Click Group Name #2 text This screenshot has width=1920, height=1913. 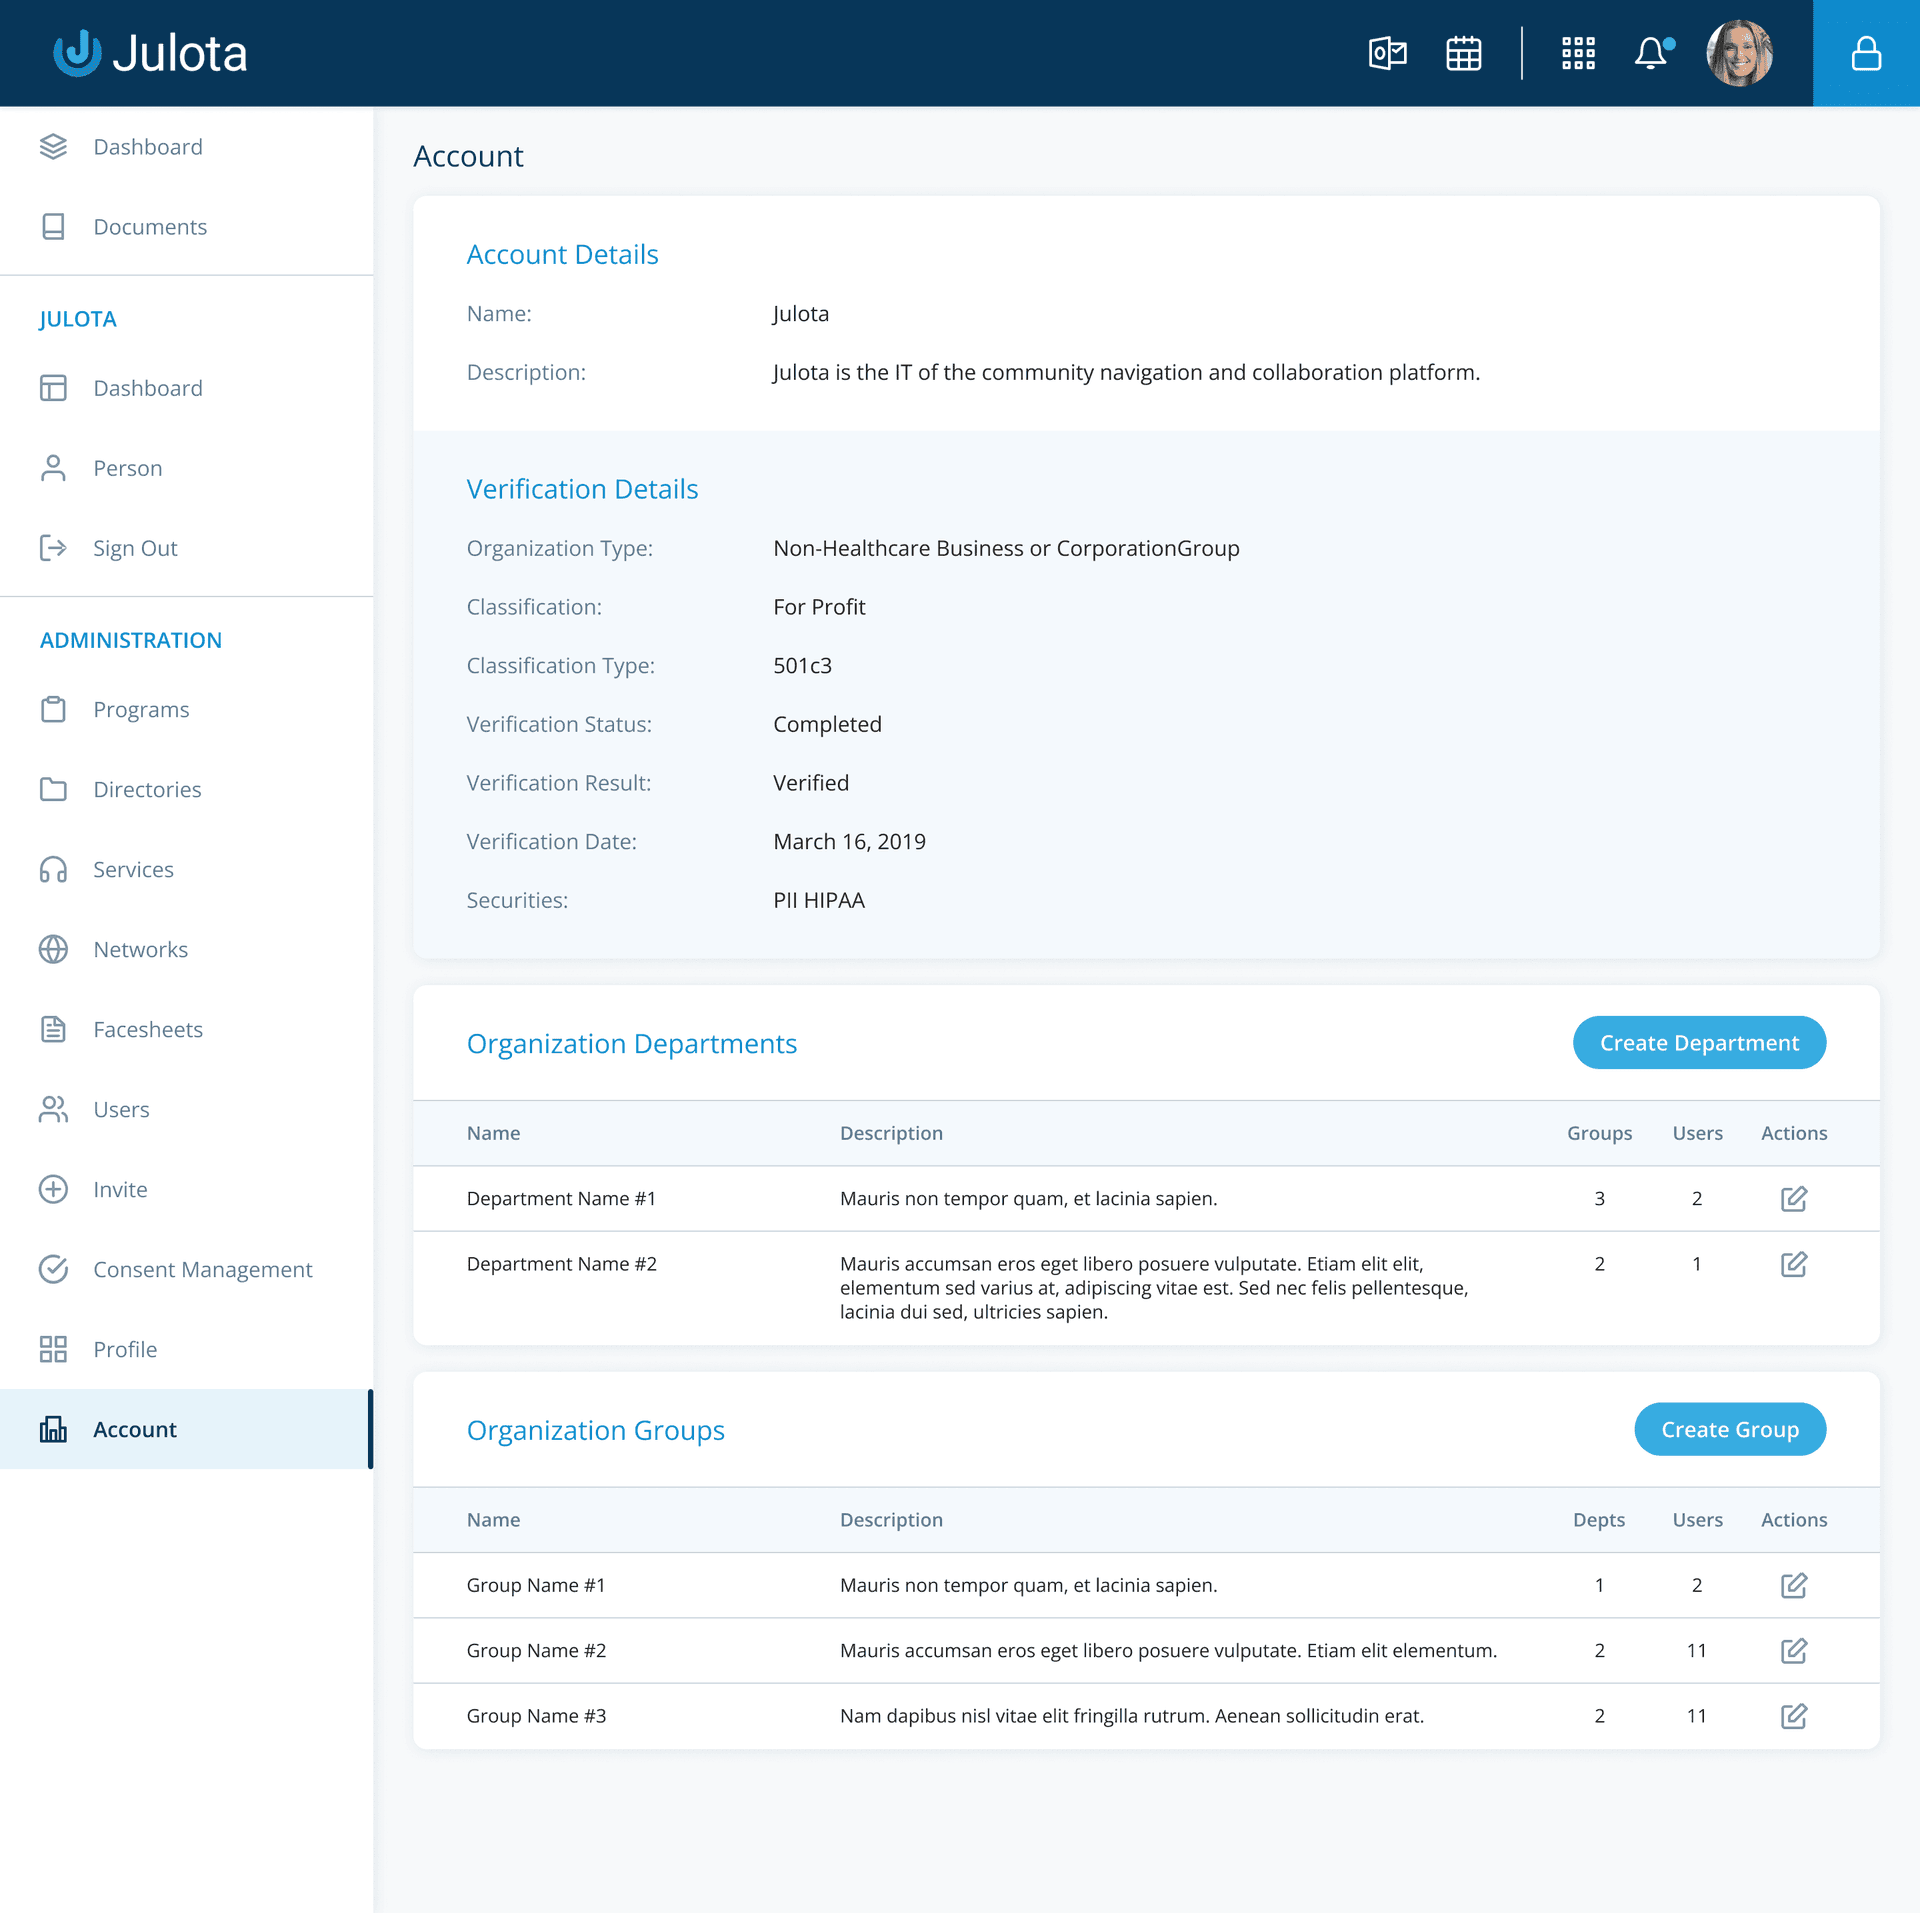pyautogui.click(x=536, y=1650)
